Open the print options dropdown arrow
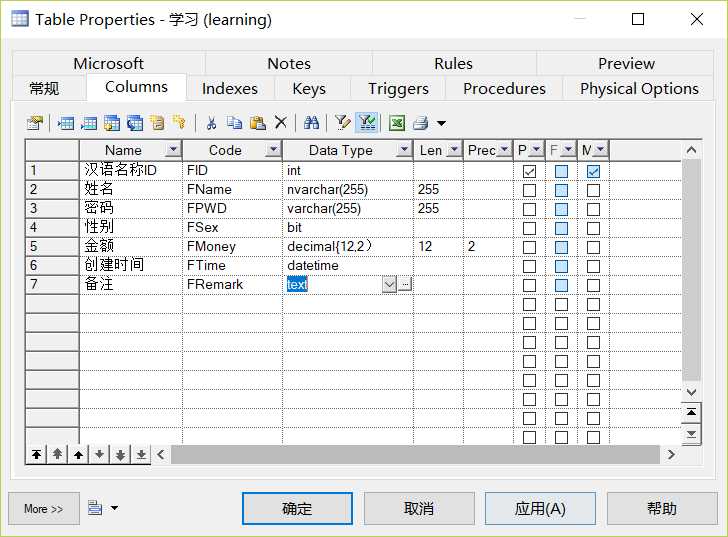This screenshot has height=537, width=728. (442, 123)
